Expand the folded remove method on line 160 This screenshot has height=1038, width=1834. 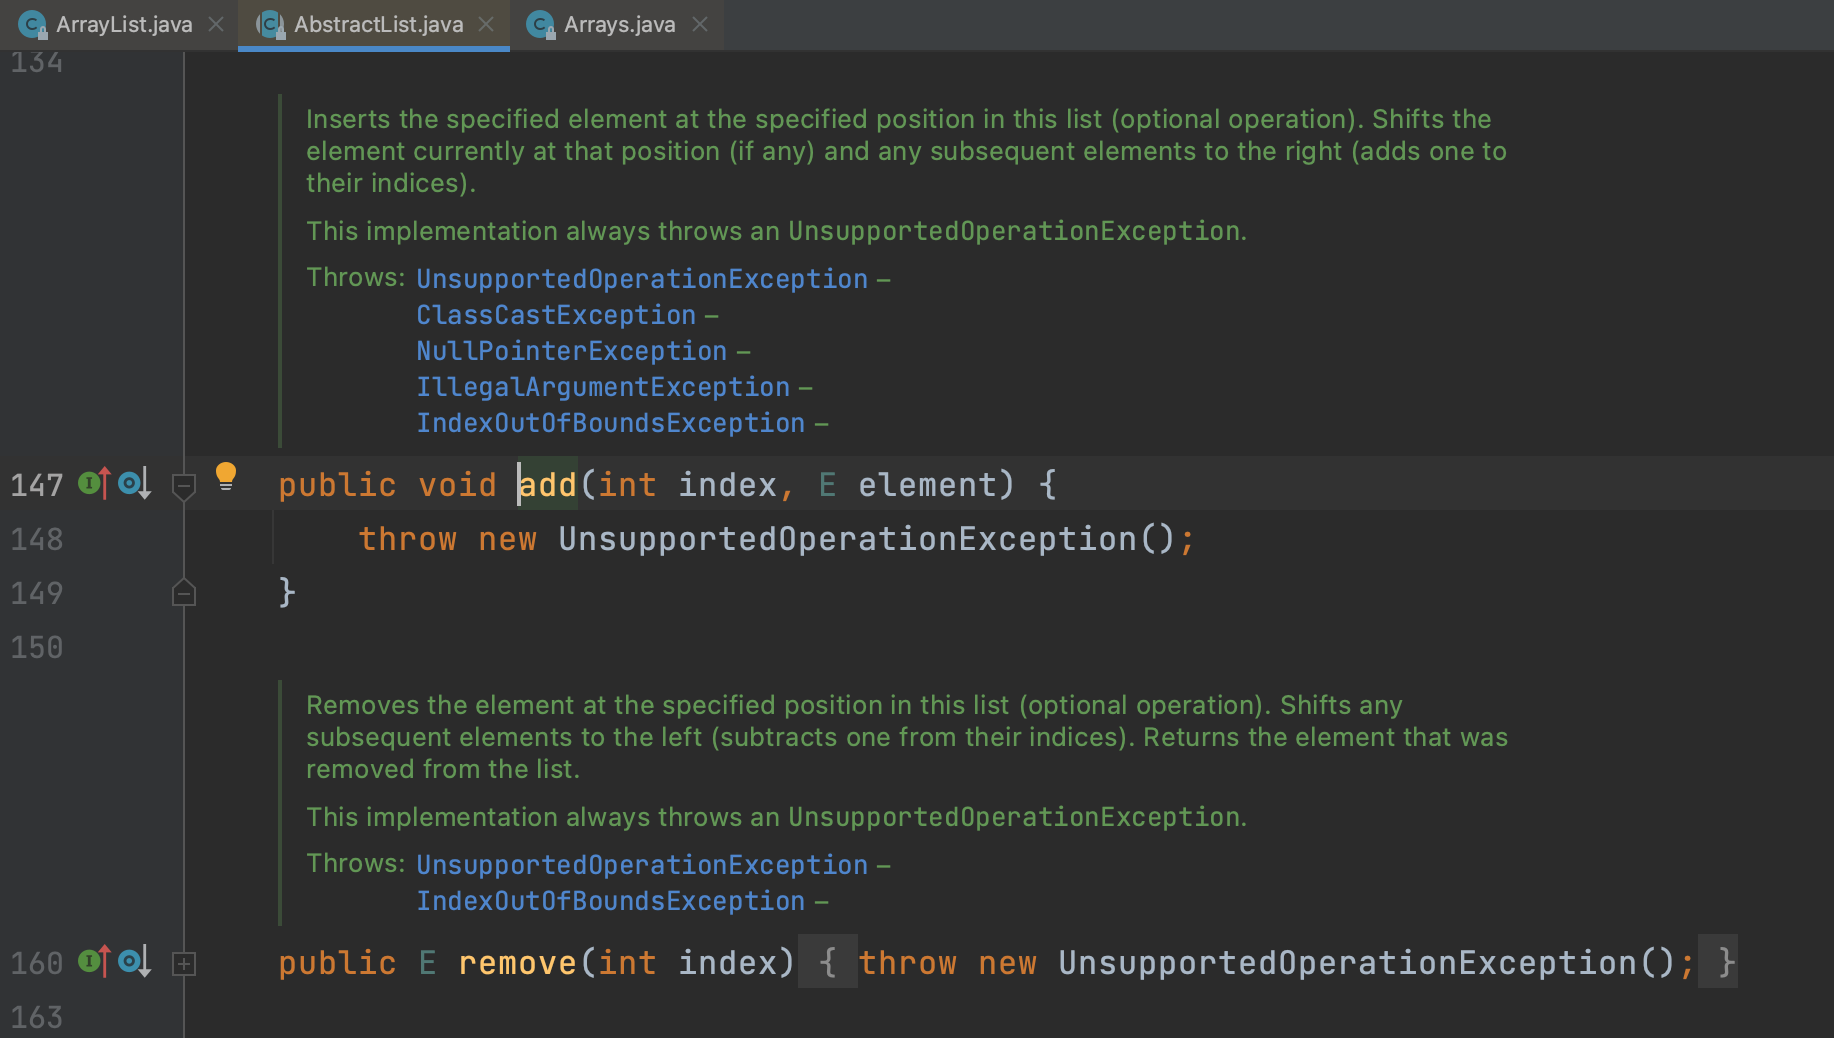point(184,964)
